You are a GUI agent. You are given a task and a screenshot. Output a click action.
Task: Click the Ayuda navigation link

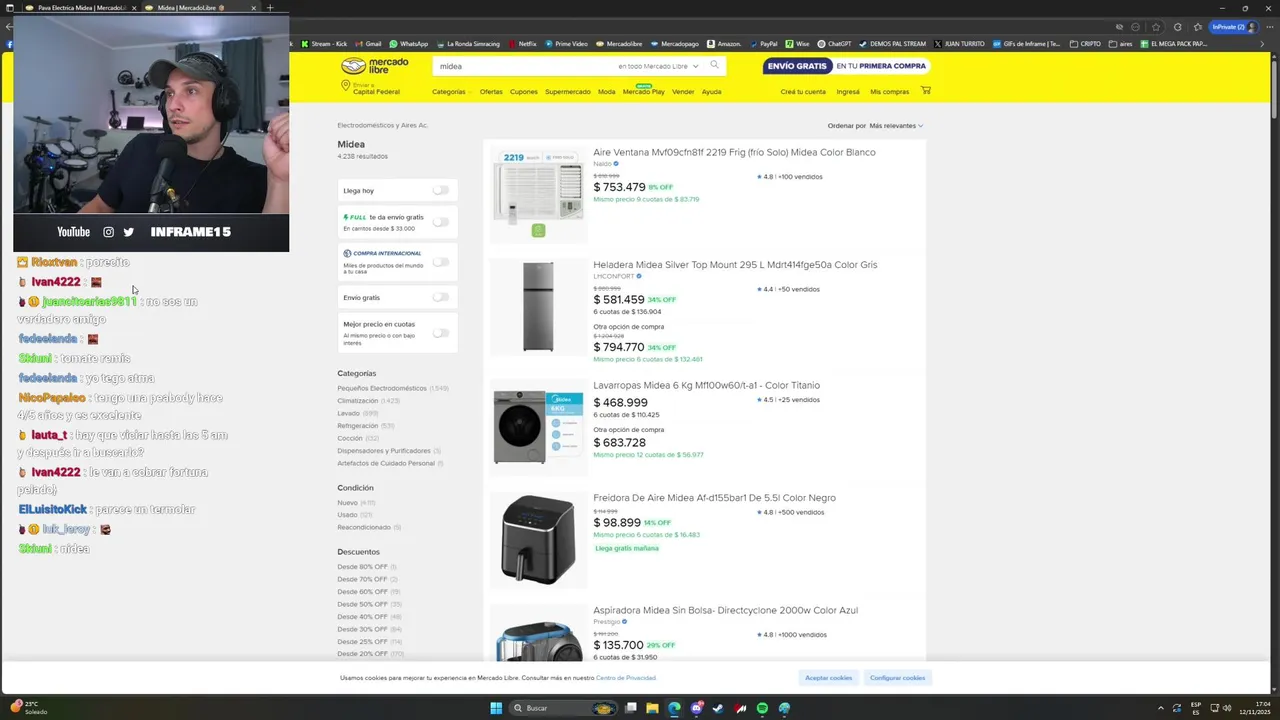(x=711, y=92)
